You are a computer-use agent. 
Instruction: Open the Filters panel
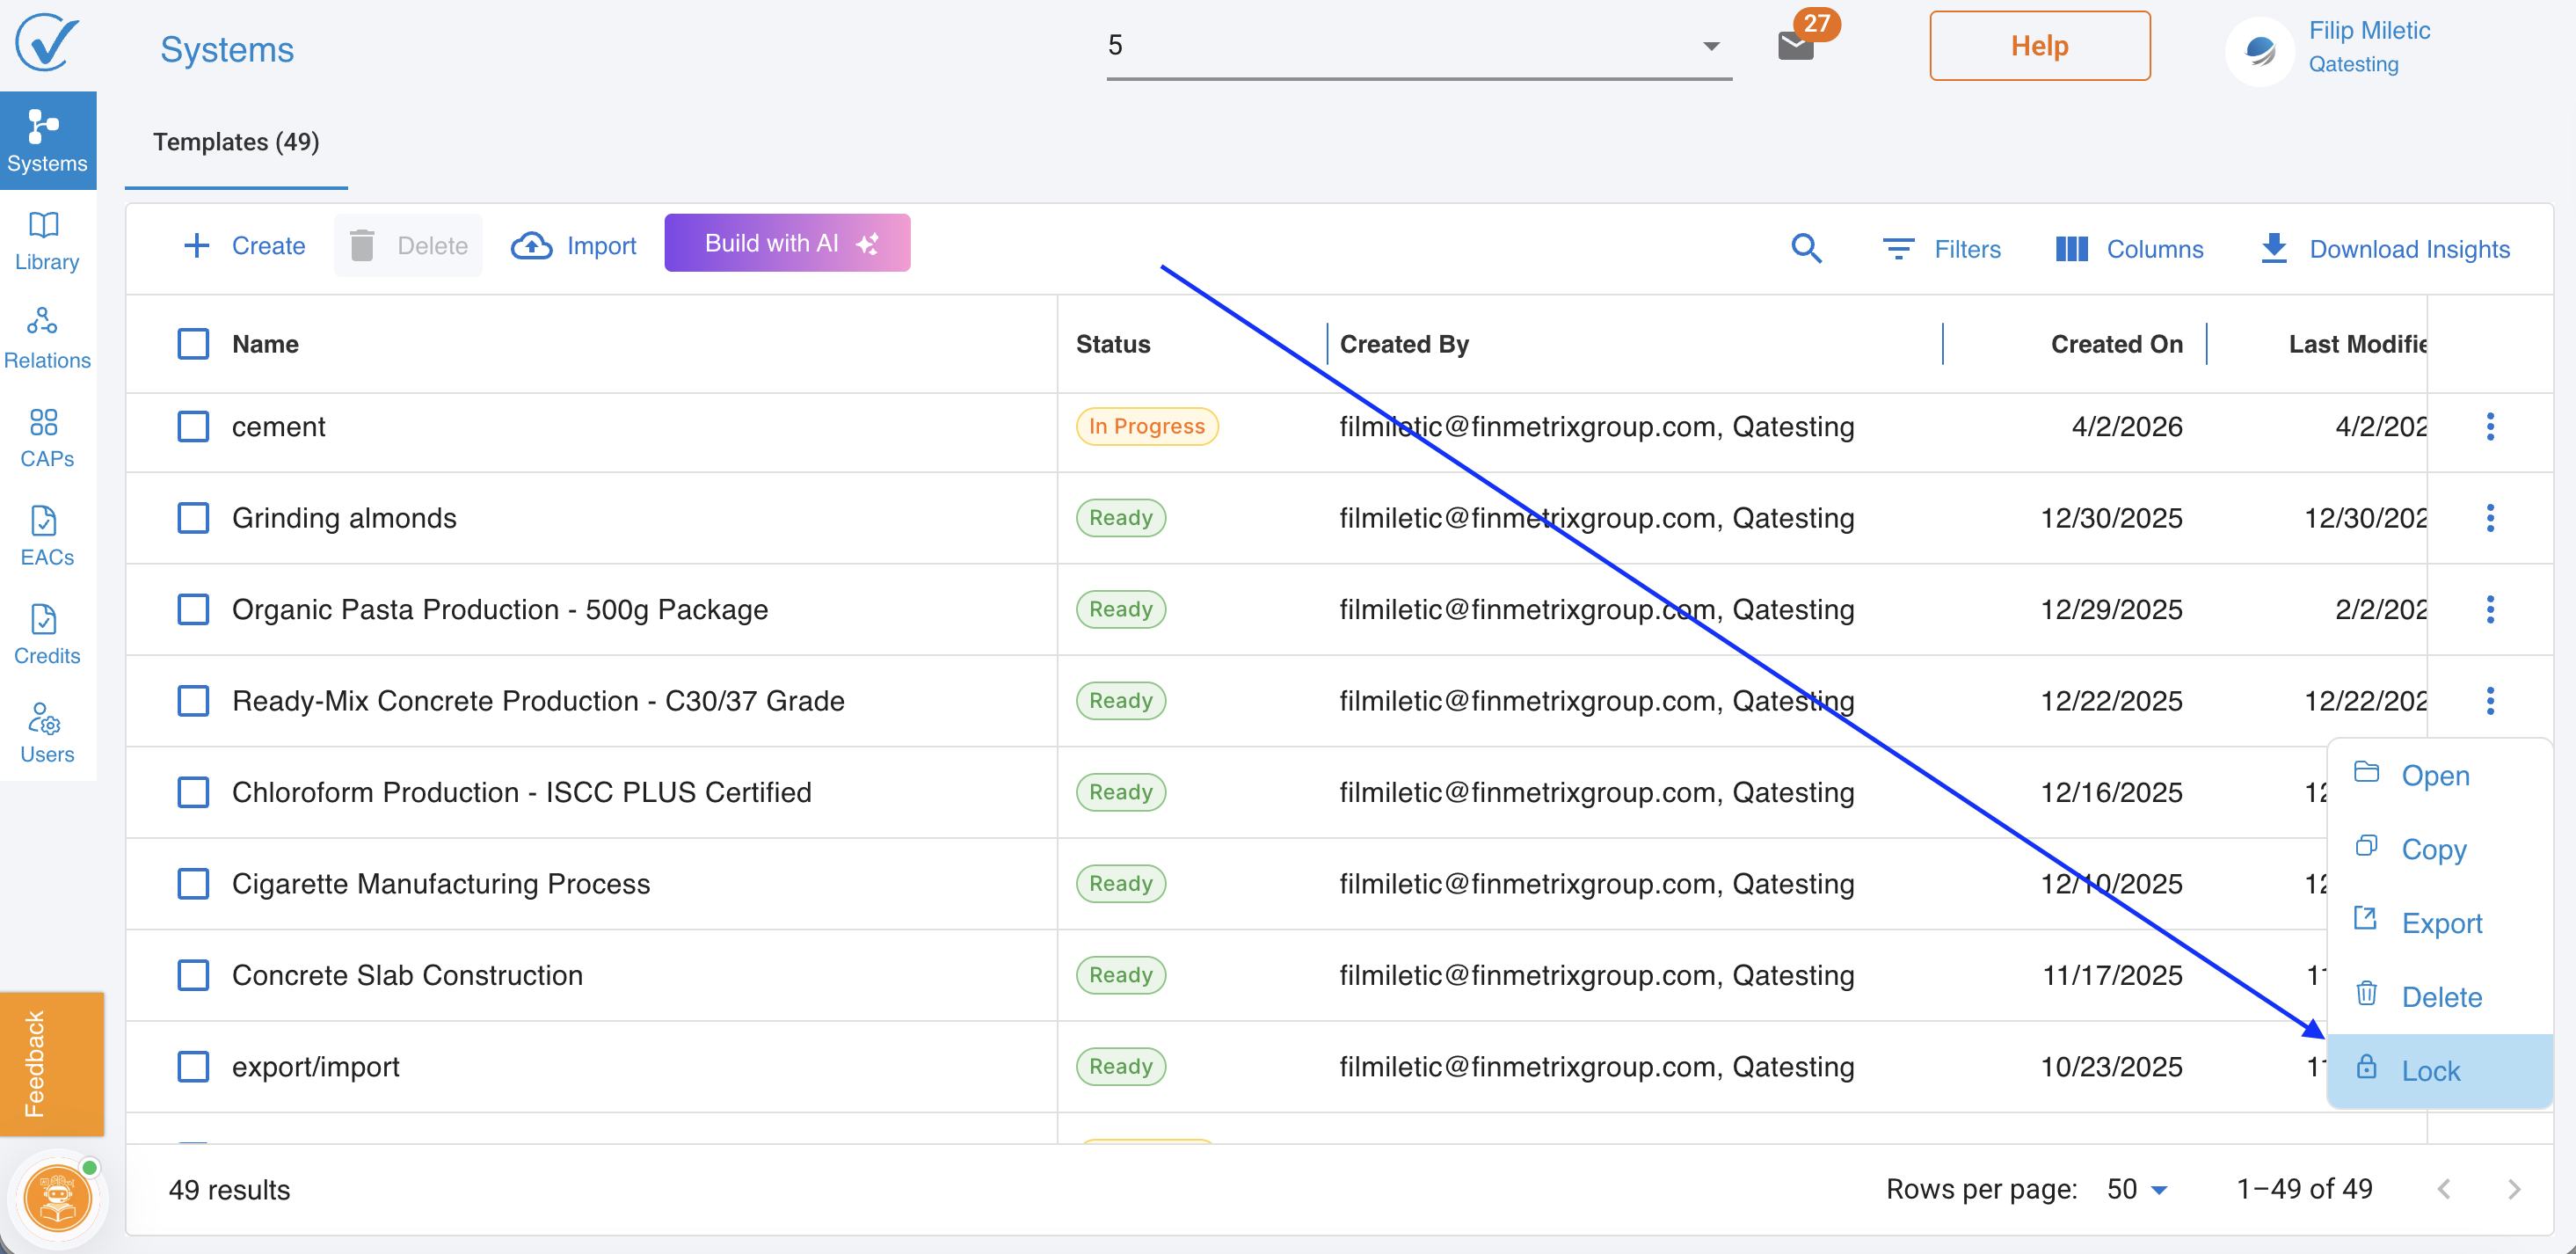pos(1941,249)
